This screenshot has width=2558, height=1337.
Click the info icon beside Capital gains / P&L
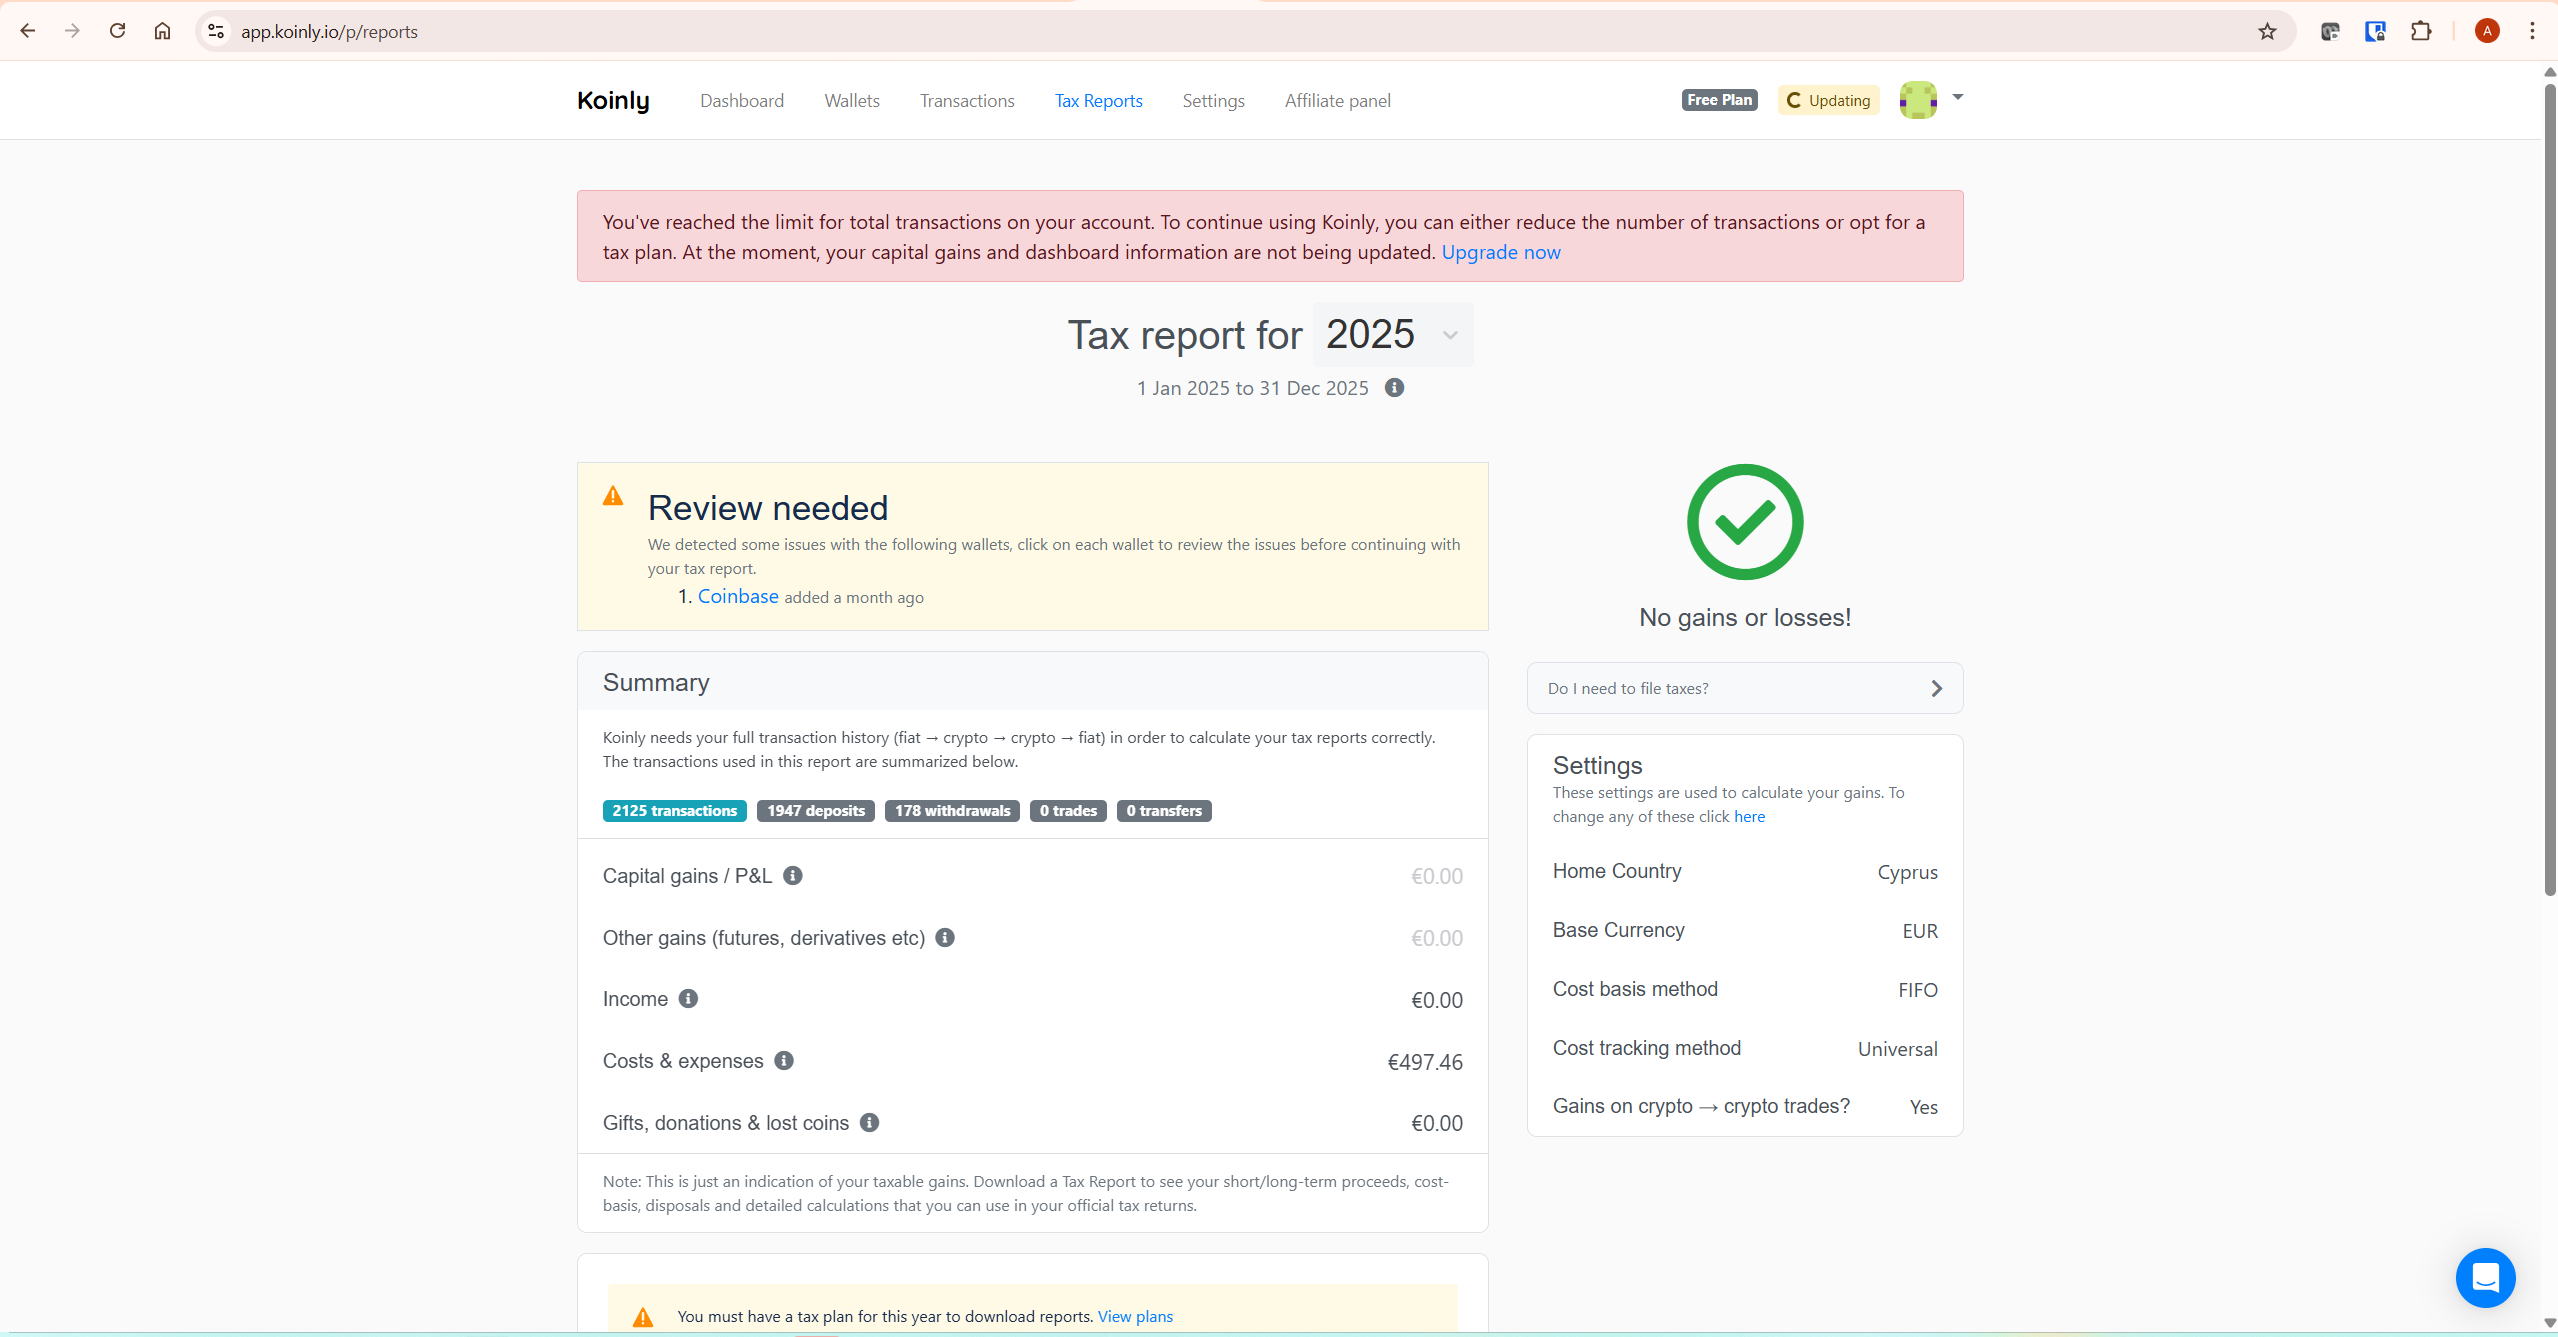(792, 876)
